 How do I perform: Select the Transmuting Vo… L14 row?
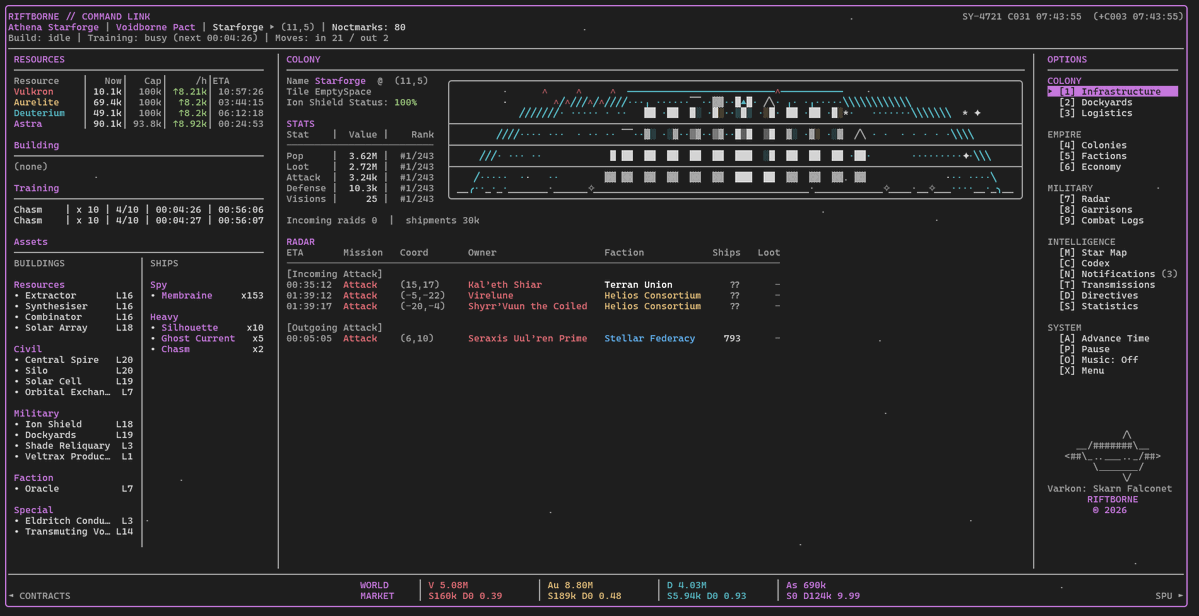point(73,530)
